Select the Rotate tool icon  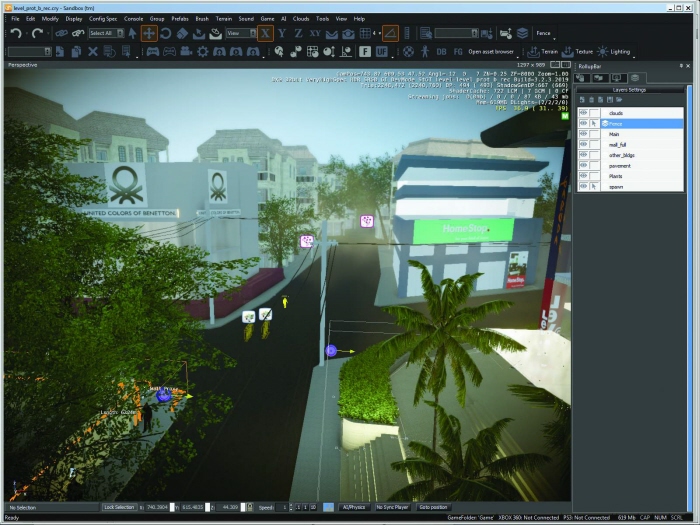pos(166,33)
